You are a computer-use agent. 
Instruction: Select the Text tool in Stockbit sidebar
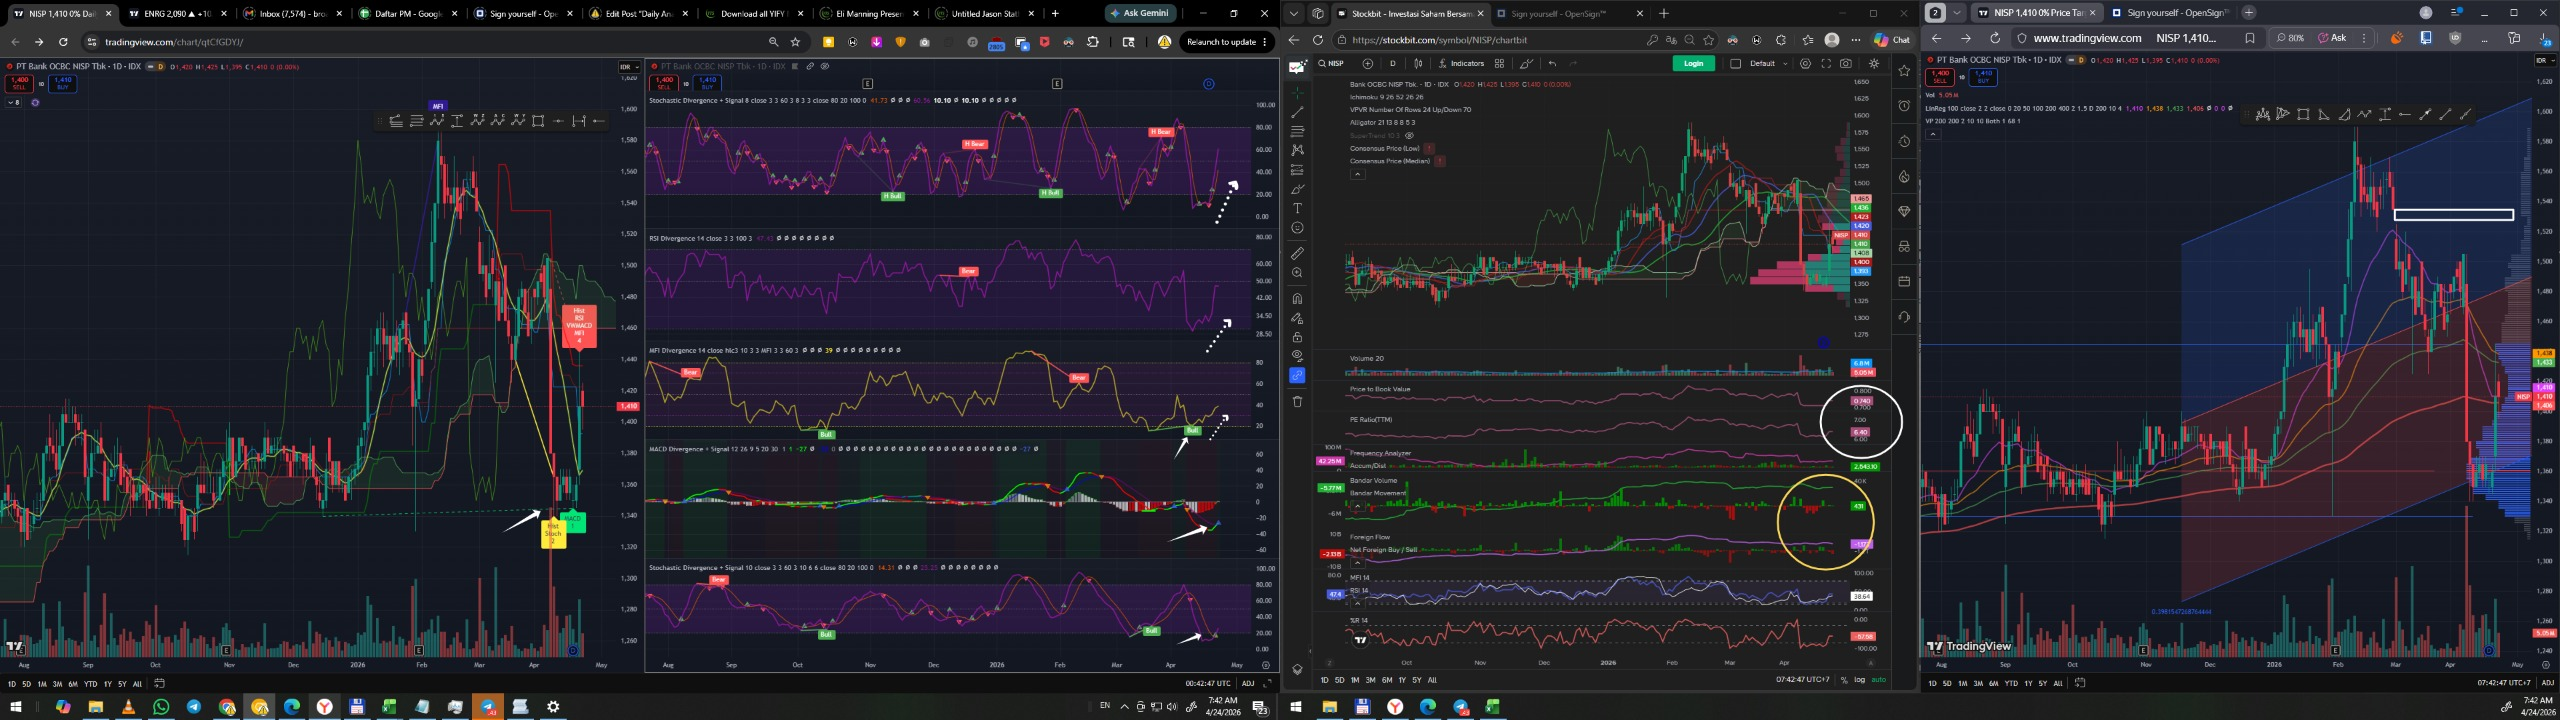pos(1297,209)
